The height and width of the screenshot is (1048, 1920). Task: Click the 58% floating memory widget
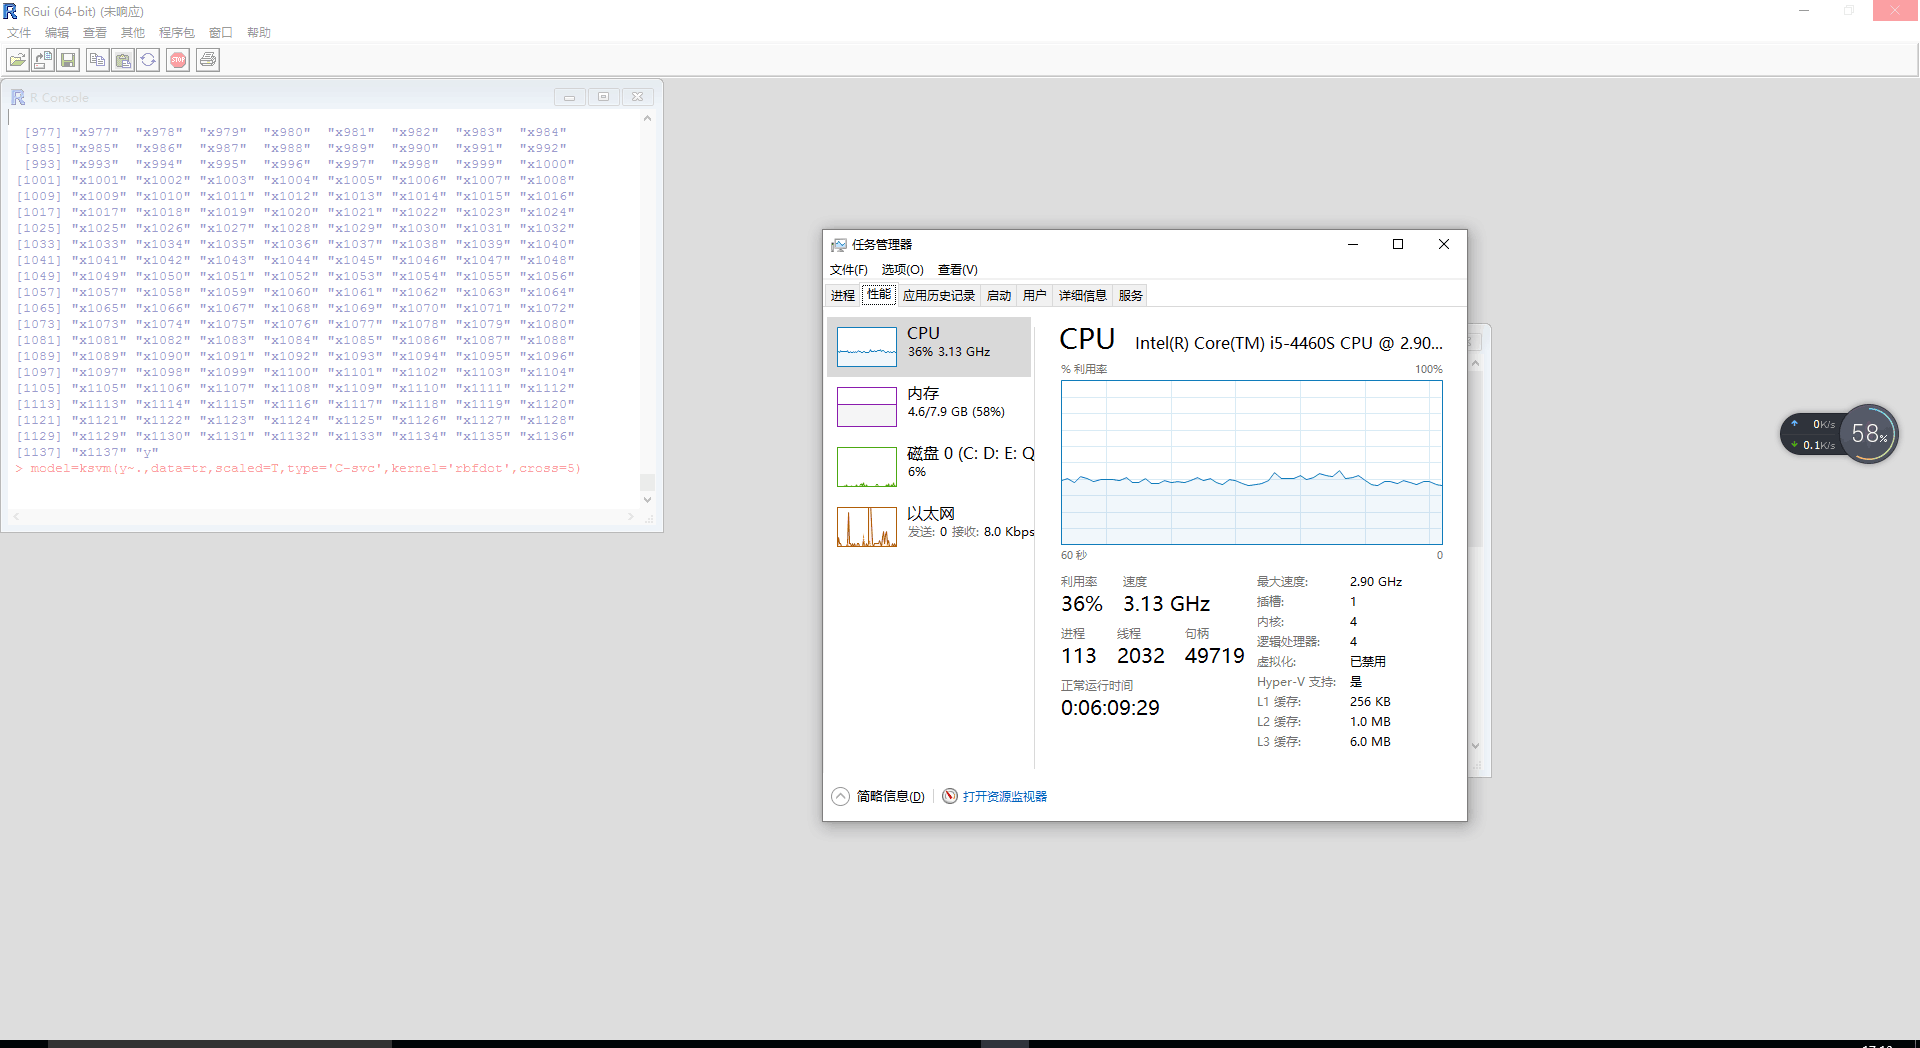pyautogui.click(x=1868, y=434)
